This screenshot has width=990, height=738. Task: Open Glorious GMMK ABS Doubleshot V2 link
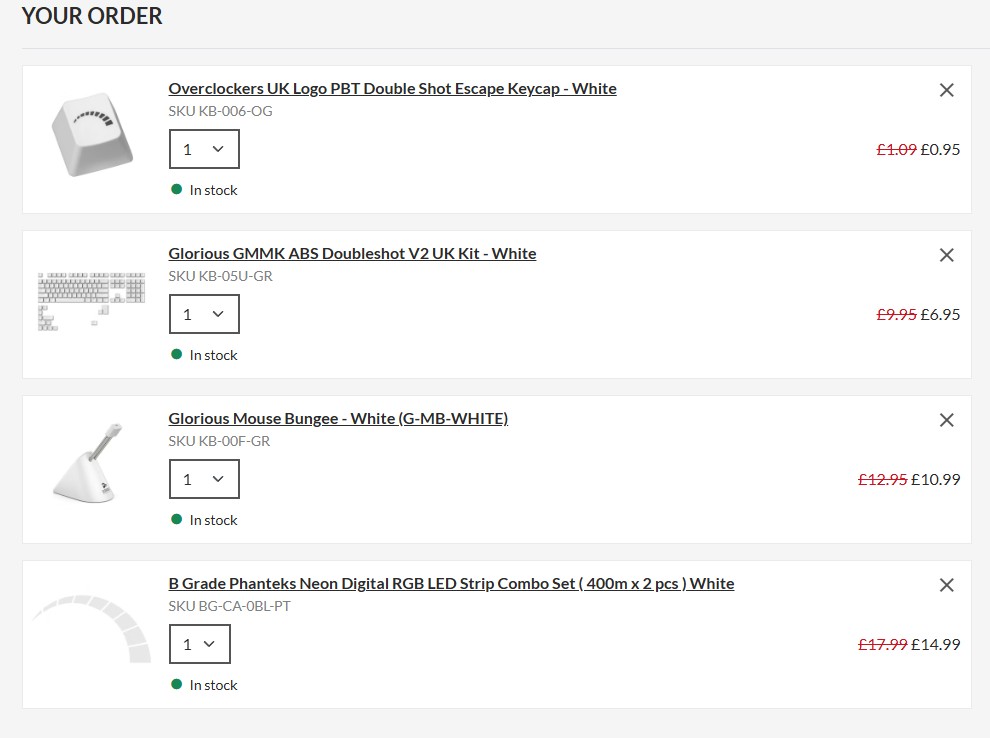click(x=352, y=253)
